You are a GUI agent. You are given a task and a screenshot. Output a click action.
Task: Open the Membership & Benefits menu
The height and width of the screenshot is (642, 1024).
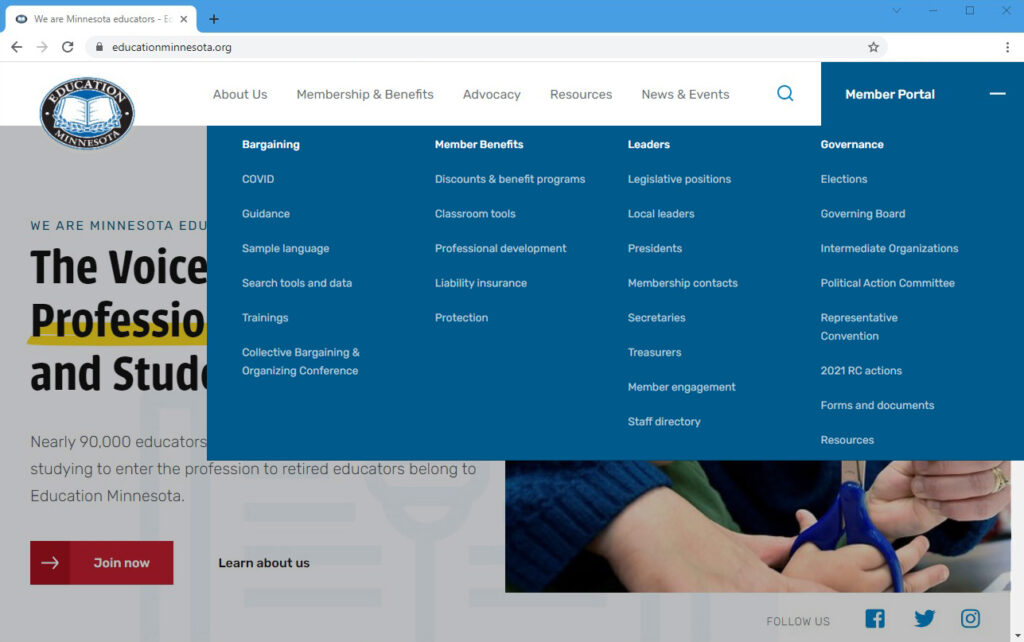365,94
